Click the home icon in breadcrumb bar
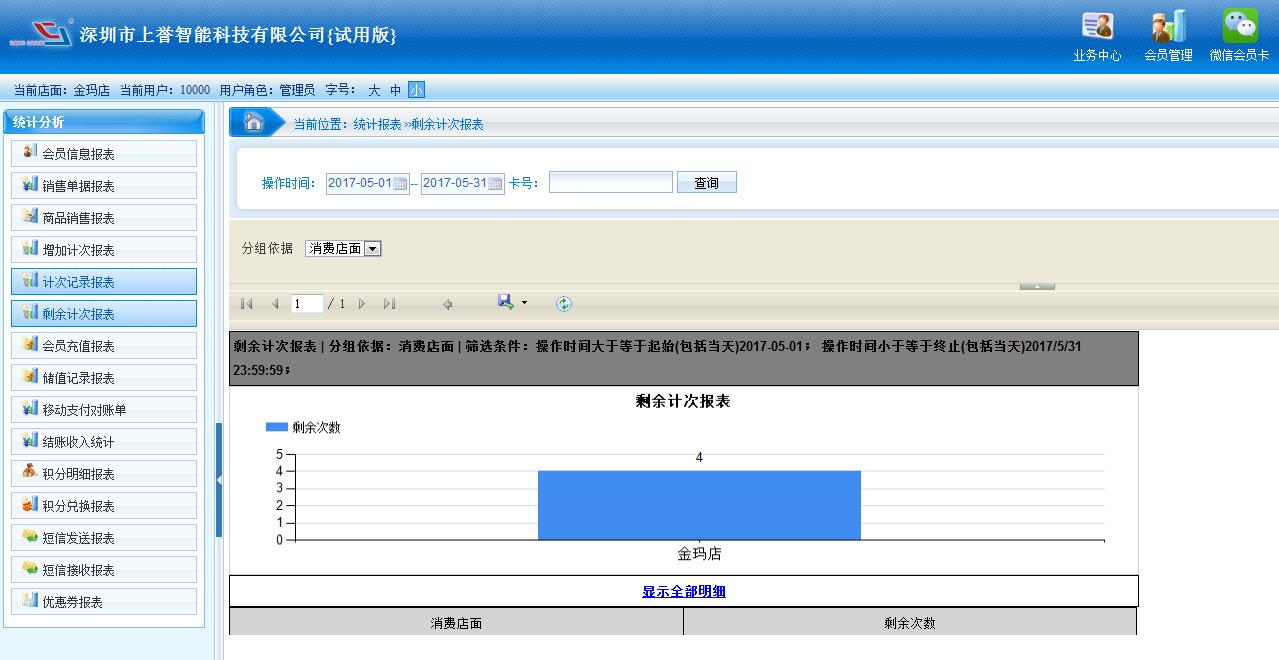 254,123
